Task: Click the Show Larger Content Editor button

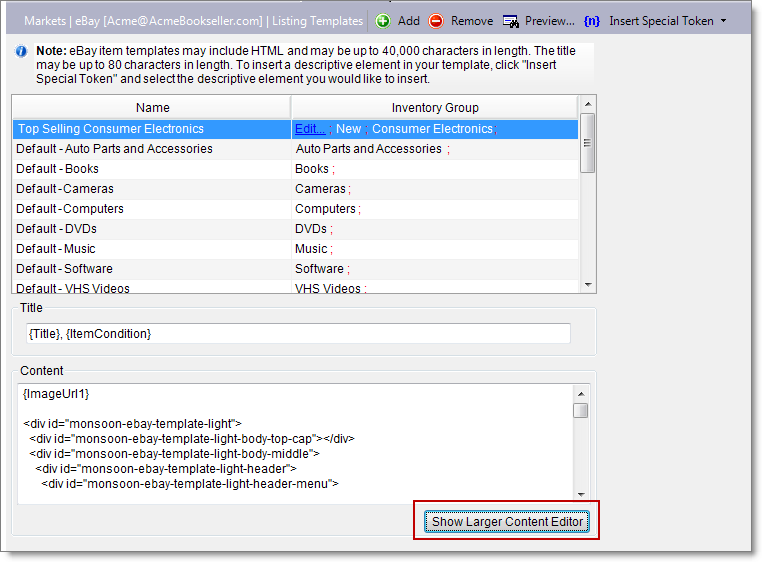Action: (x=507, y=522)
